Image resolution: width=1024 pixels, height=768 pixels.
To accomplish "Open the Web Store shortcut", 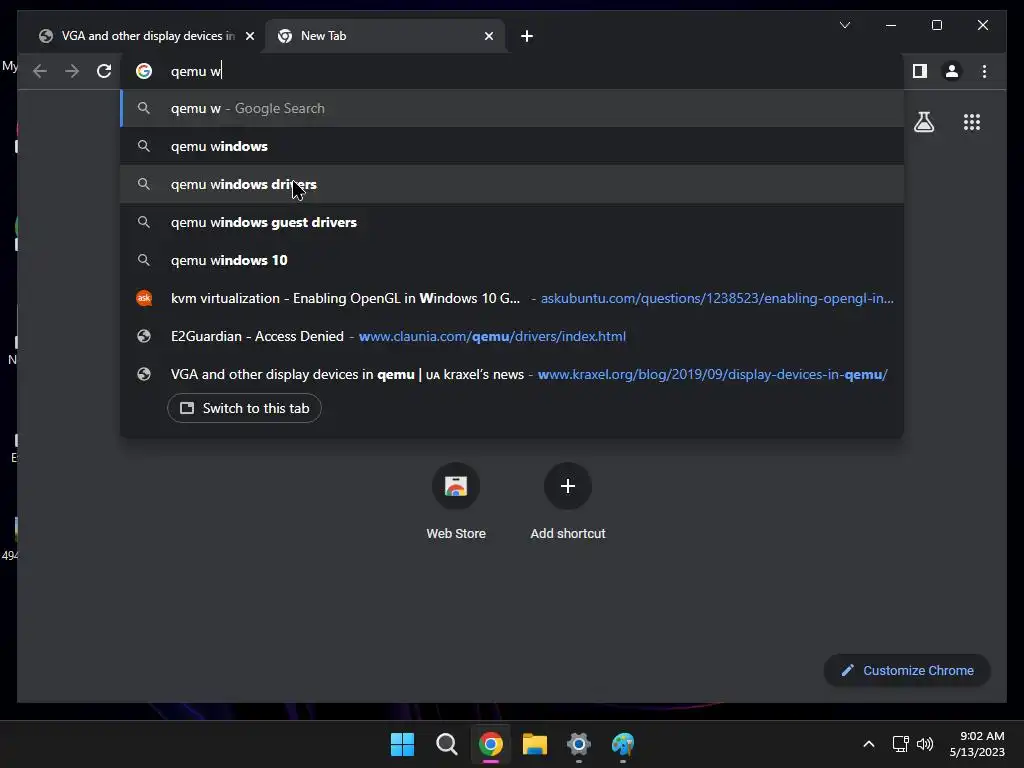I will click(x=456, y=501).
